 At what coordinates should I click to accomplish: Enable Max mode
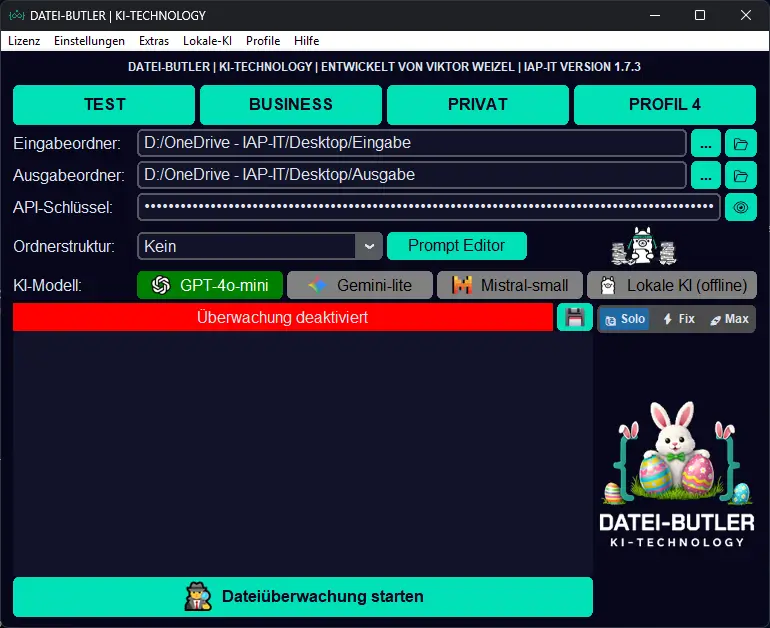click(729, 319)
